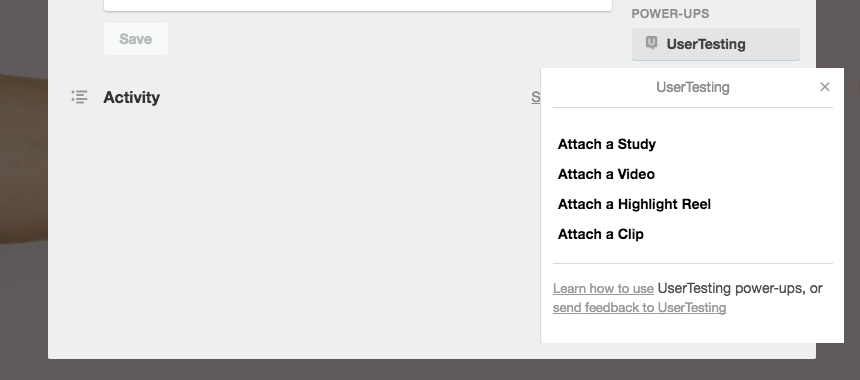Click the POWER-UPS section label
860x380 pixels.
tap(670, 14)
